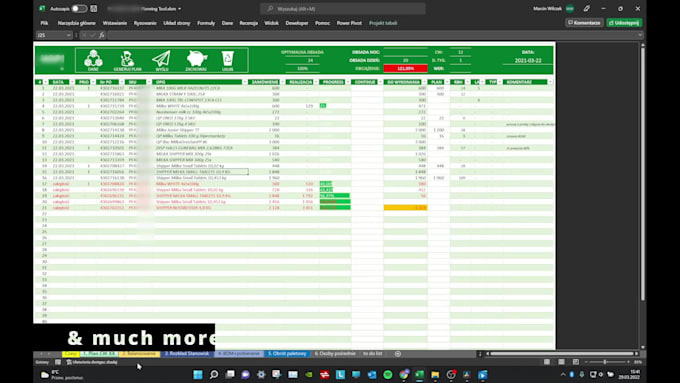Screen dimensions: 680x383
Task: Click the macro record icon in status bar
Action: pyautogui.click(x=58, y=362)
